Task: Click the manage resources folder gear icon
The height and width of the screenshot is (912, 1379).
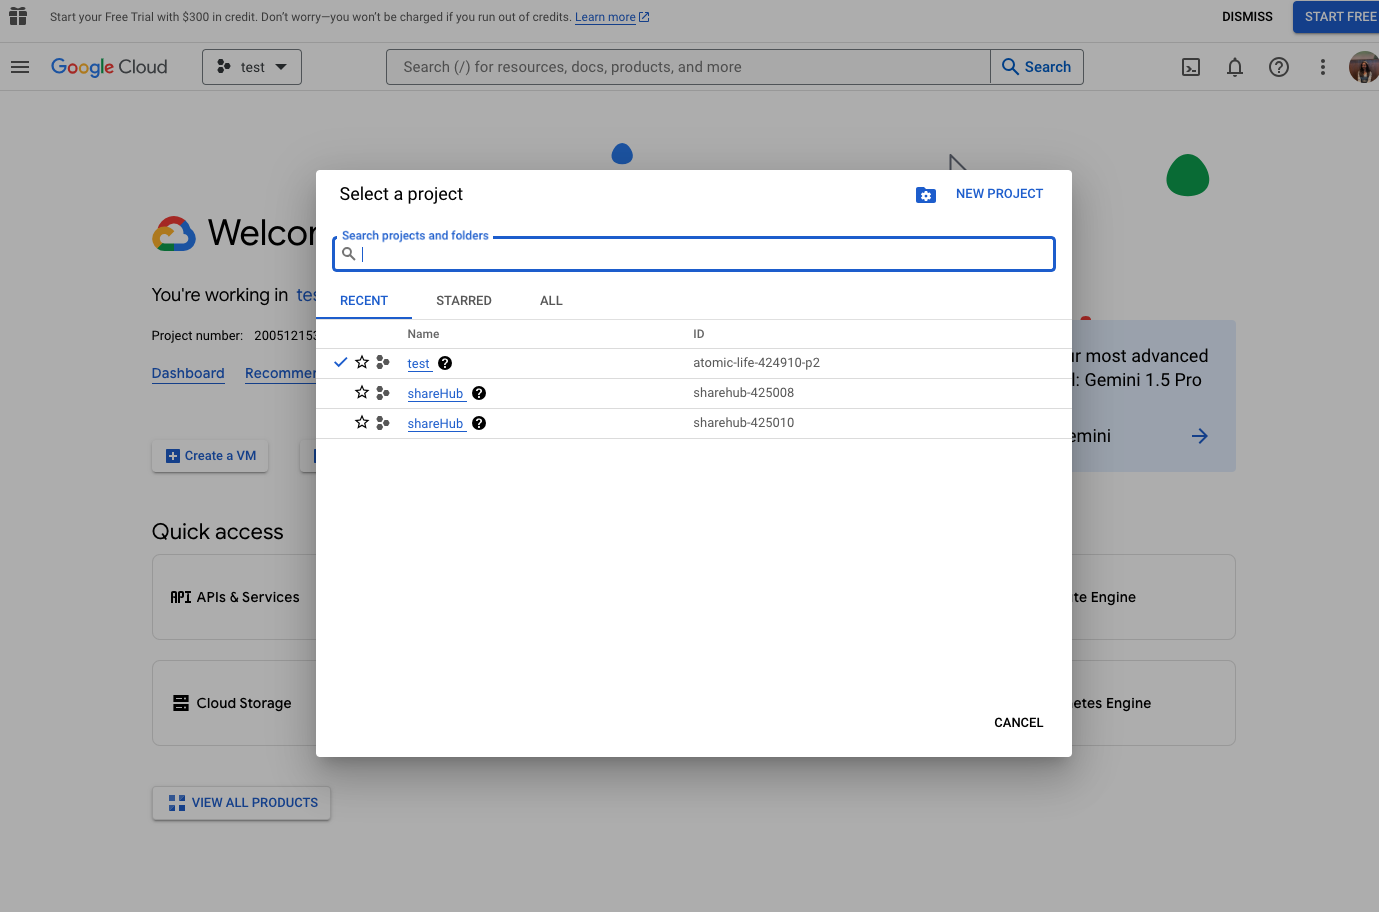Action: click(x=926, y=195)
